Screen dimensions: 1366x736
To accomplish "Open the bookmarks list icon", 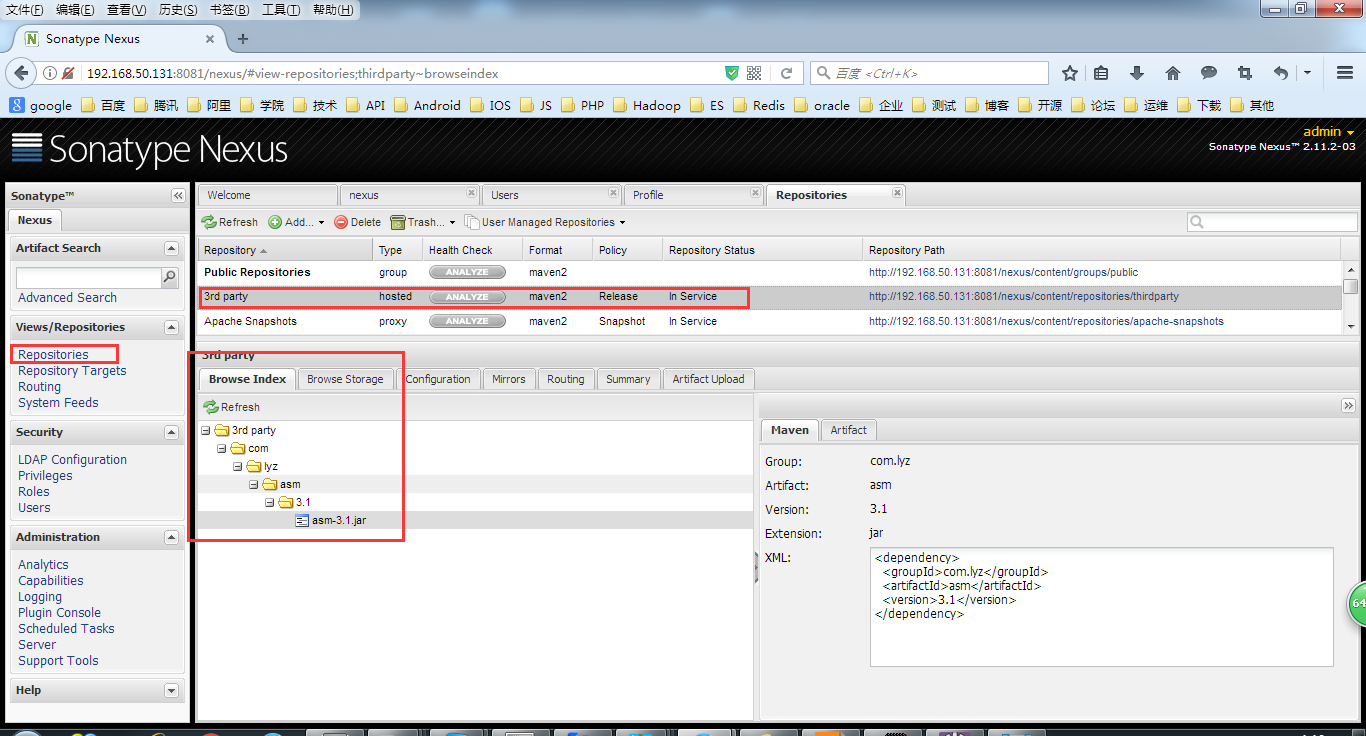I will coord(1101,73).
